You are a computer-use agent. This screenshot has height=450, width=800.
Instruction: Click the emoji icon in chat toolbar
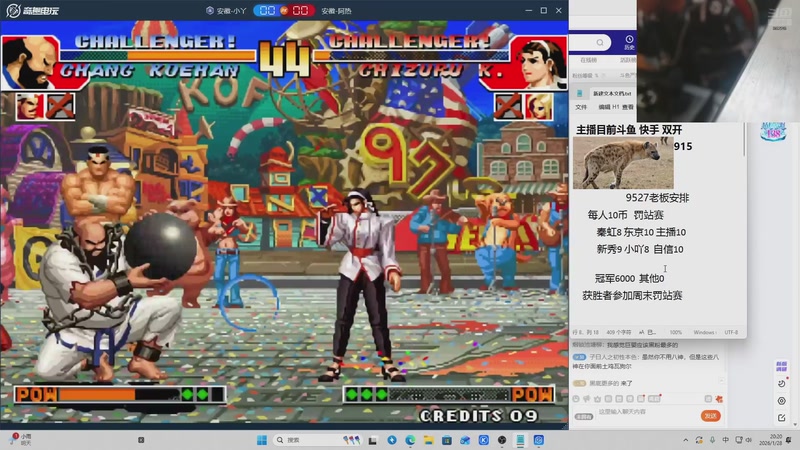[x=576, y=399]
